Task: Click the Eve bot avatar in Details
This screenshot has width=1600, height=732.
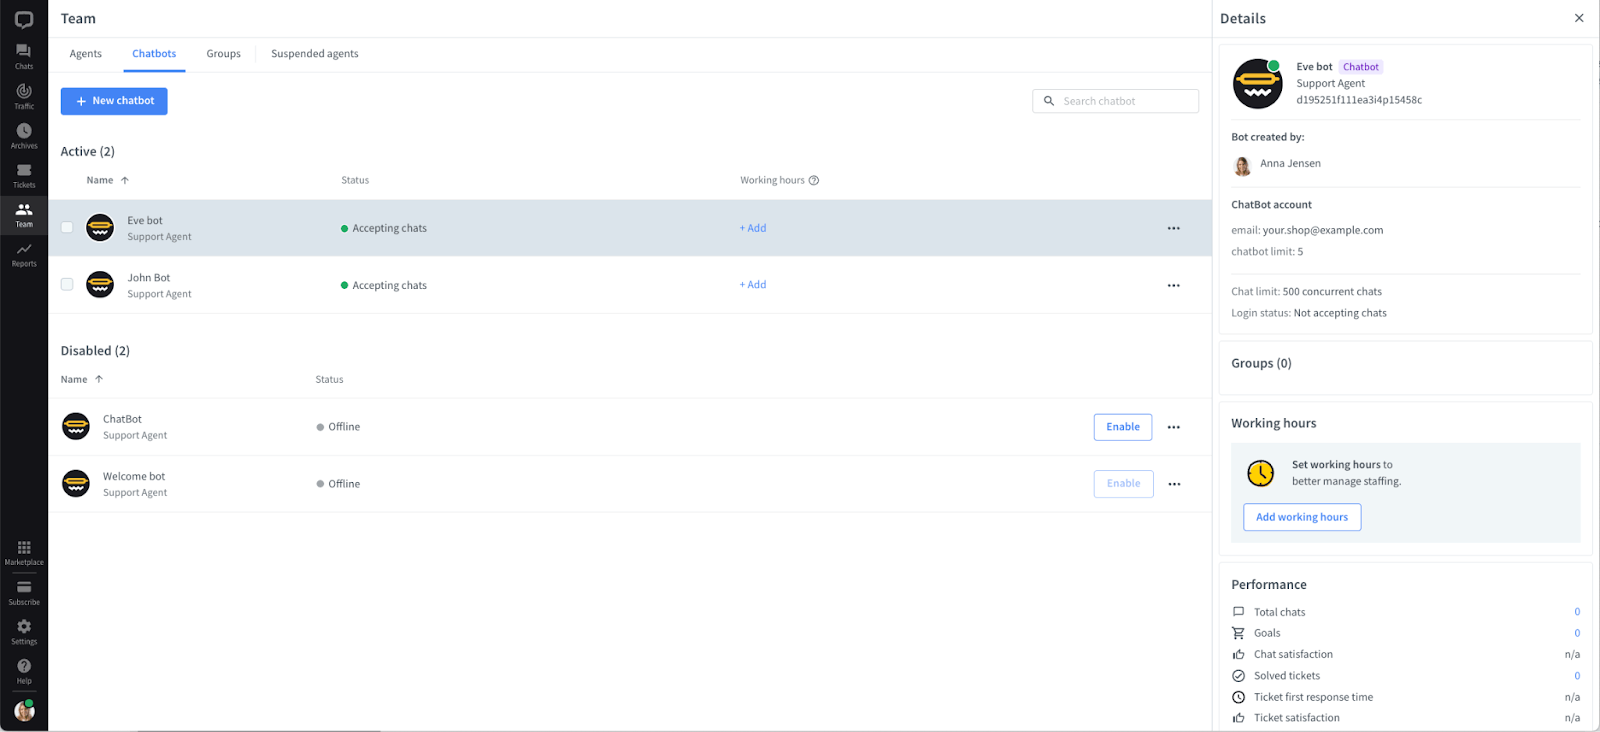Action: [1257, 84]
